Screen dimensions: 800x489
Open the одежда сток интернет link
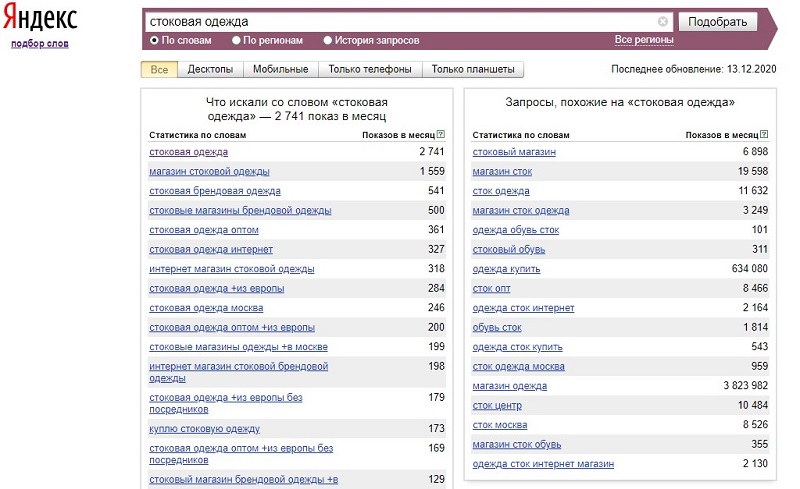pyautogui.click(x=523, y=308)
